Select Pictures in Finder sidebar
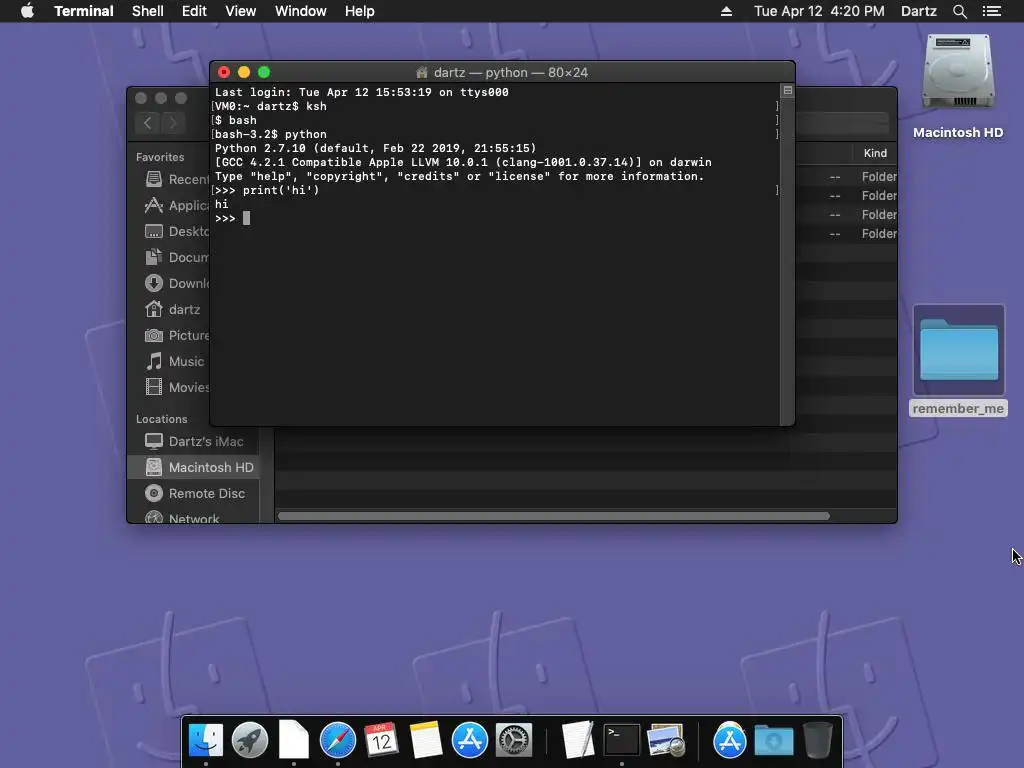This screenshot has height=768, width=1024. (176, 336)
